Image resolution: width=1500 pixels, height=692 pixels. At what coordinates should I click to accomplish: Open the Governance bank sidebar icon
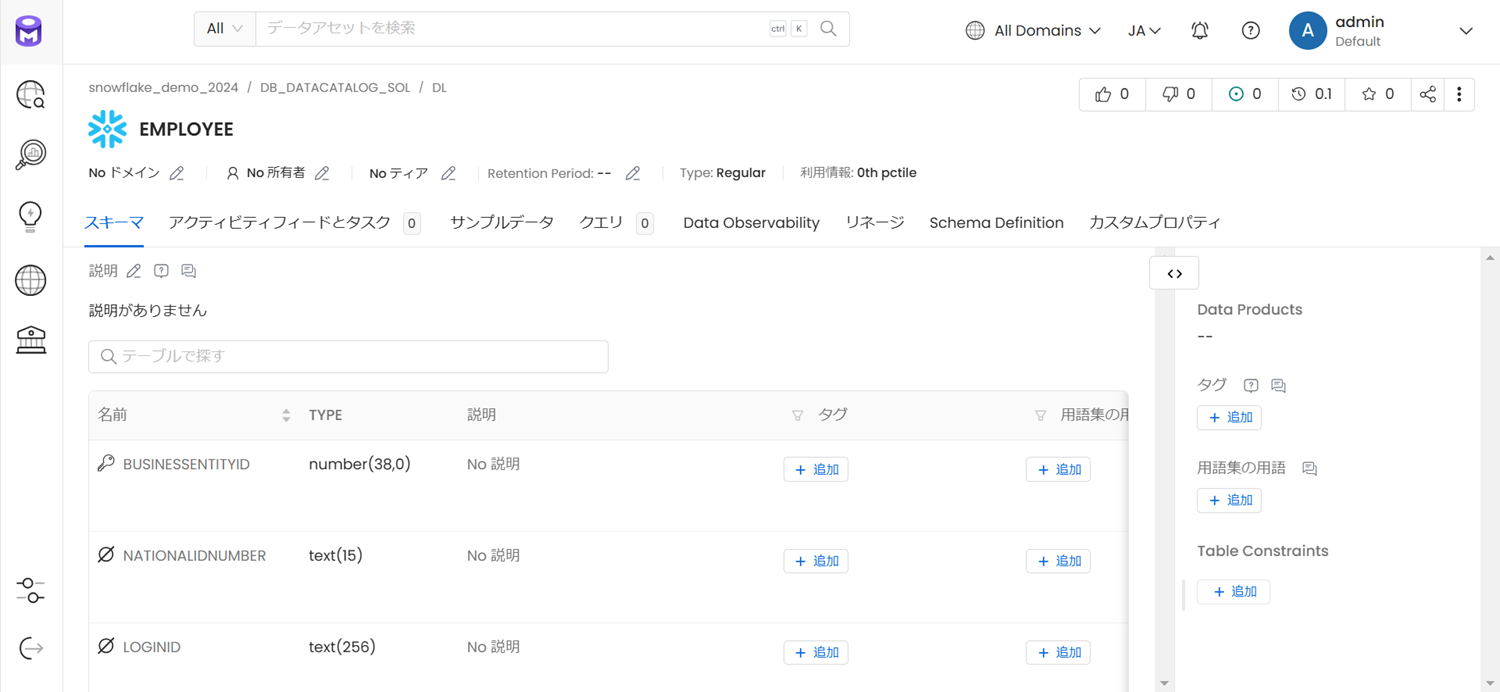point(31,340)
